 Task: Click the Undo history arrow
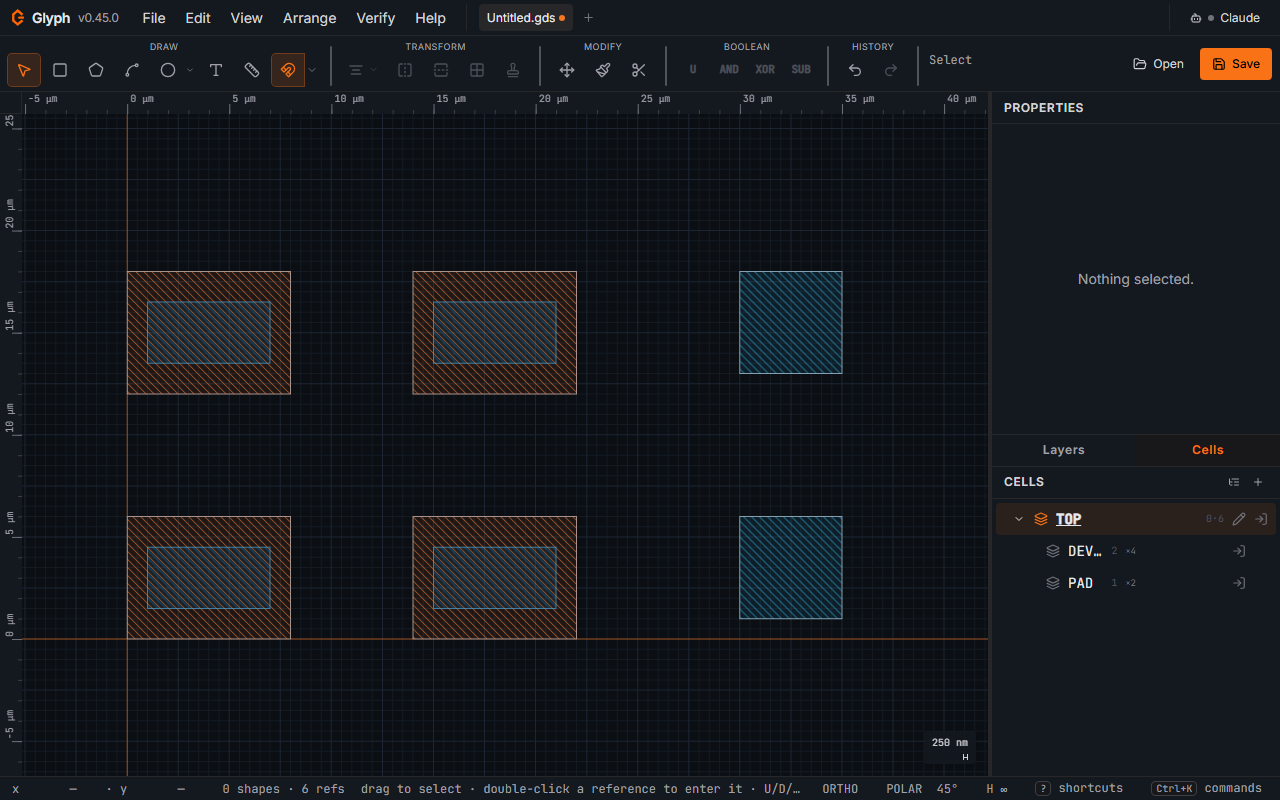(x=855, y=70)
